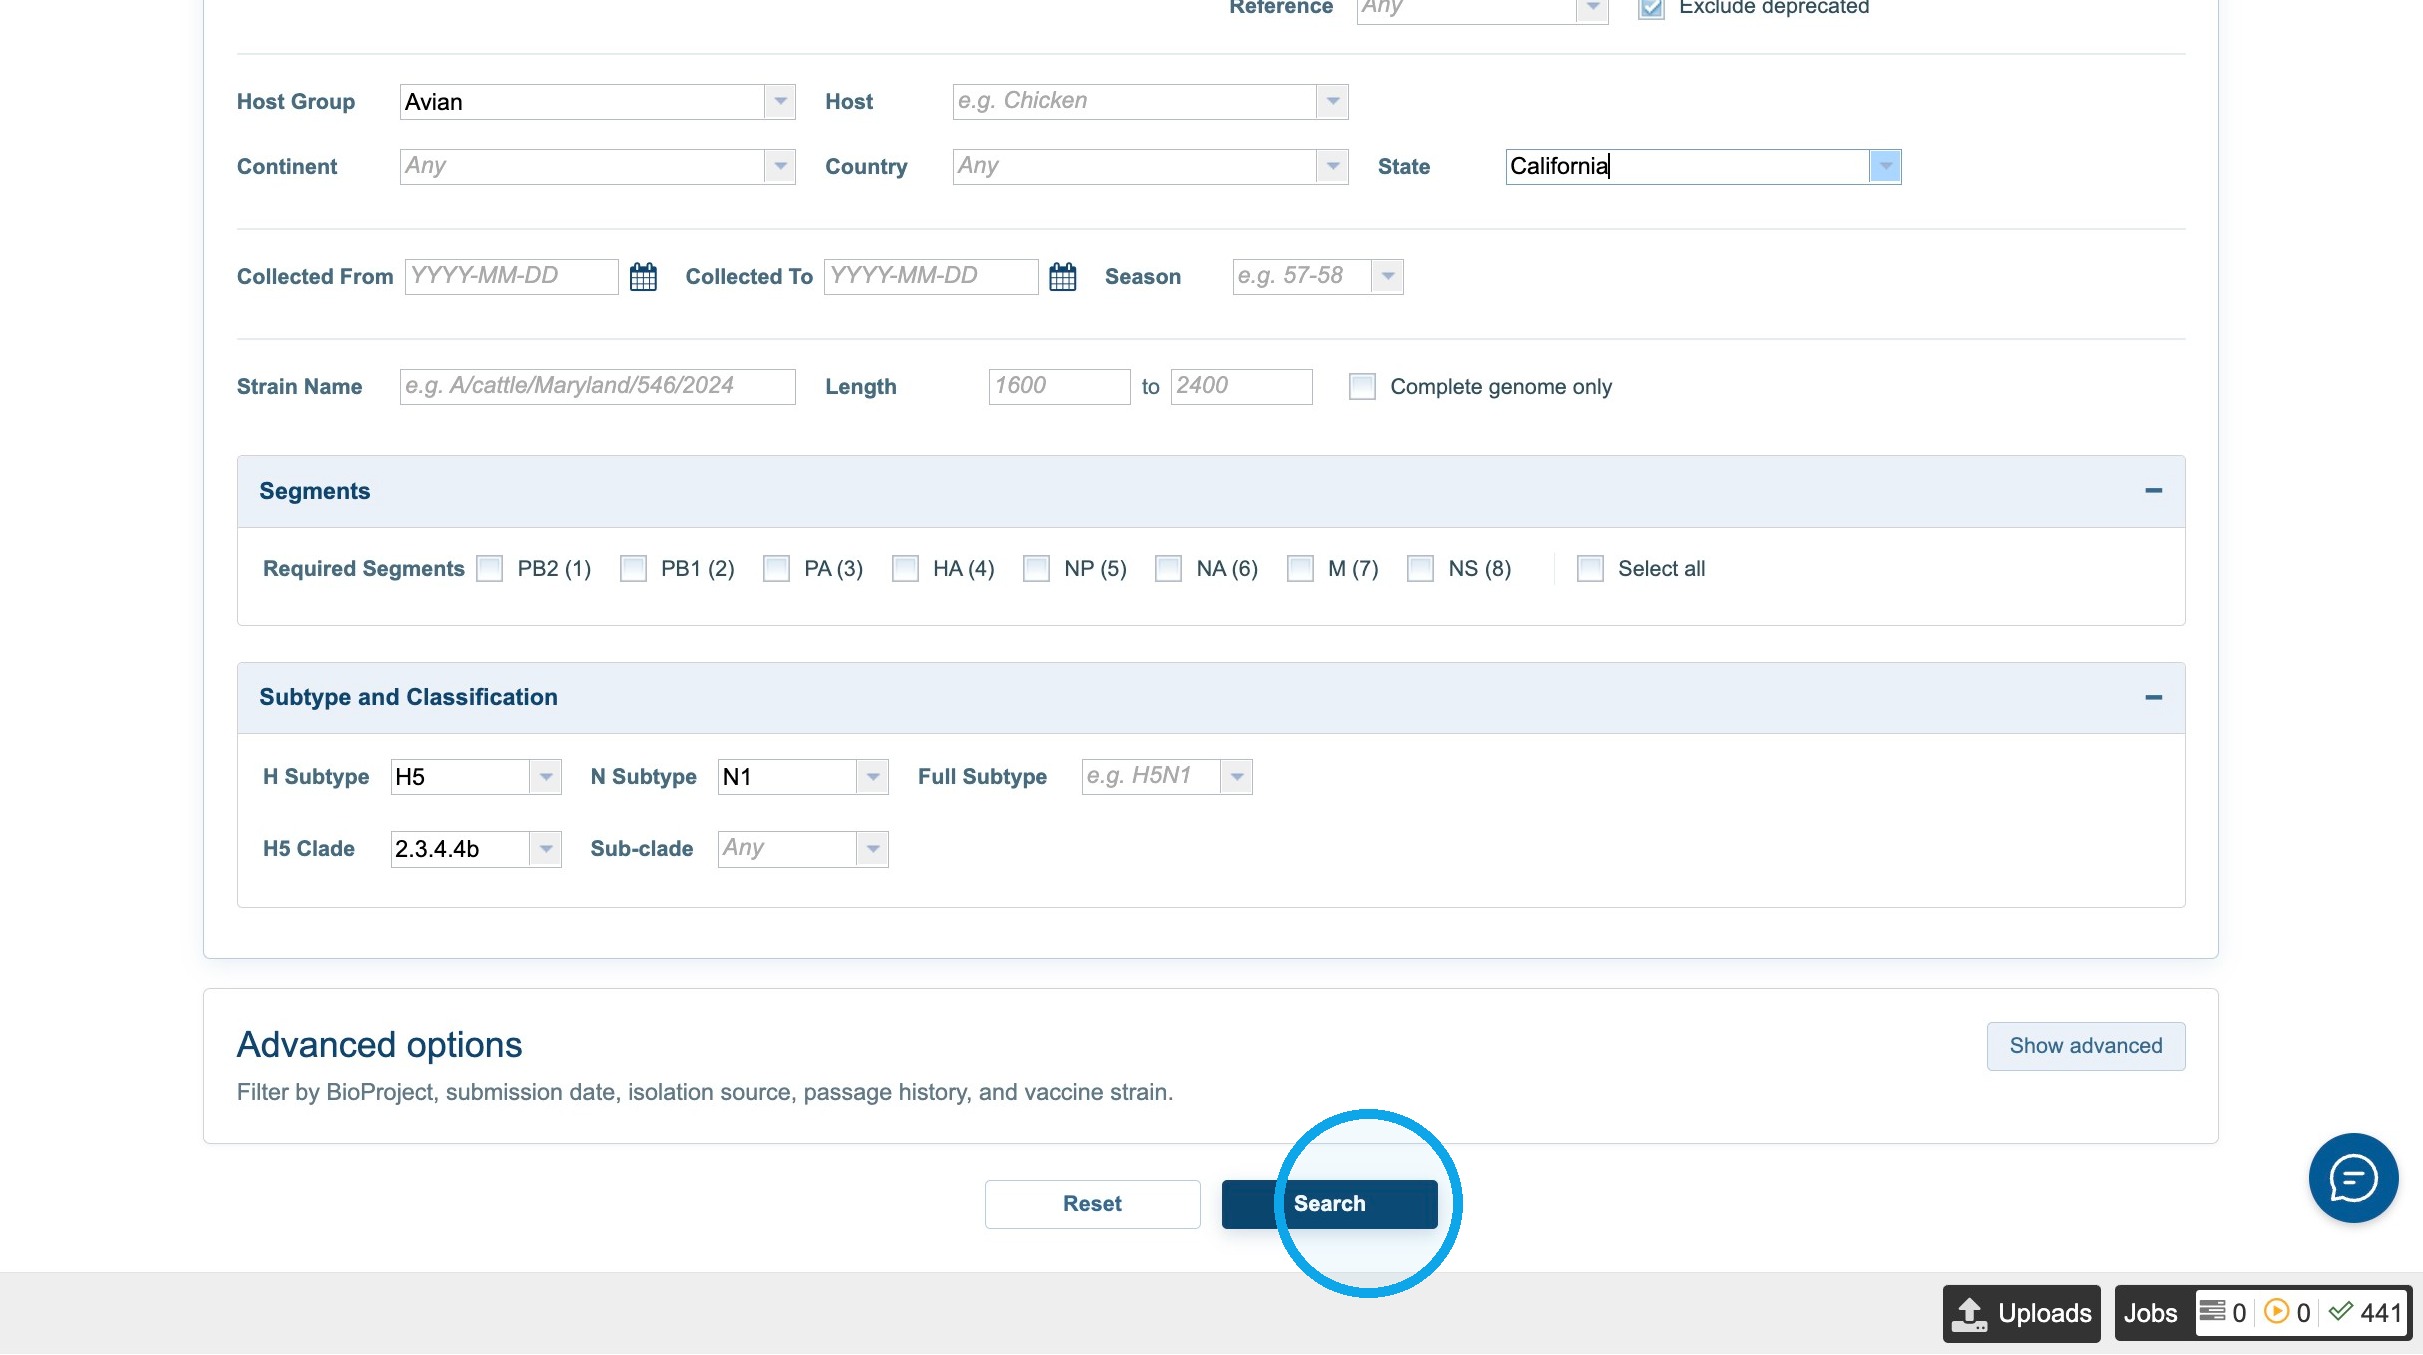Click the Collected From date field
This screenshot has width=2423, height=1355.
511,277
